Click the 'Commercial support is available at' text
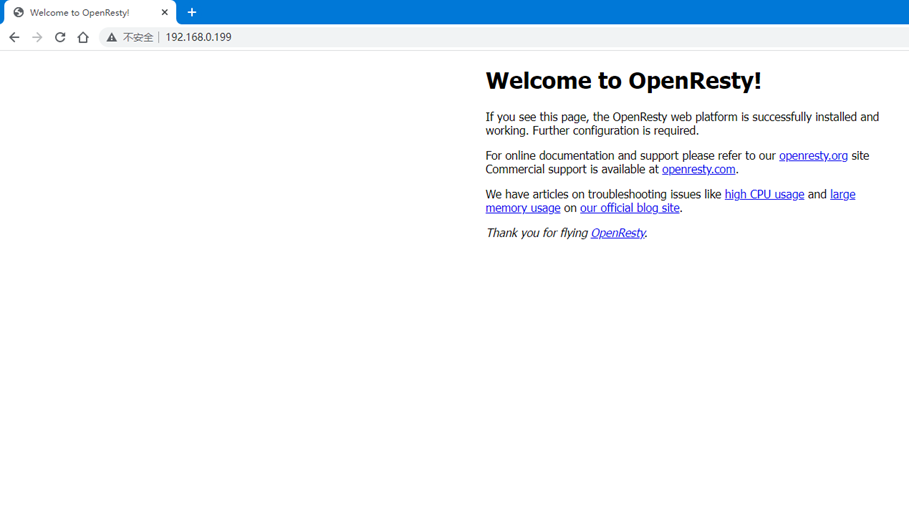 pos(572,169)
